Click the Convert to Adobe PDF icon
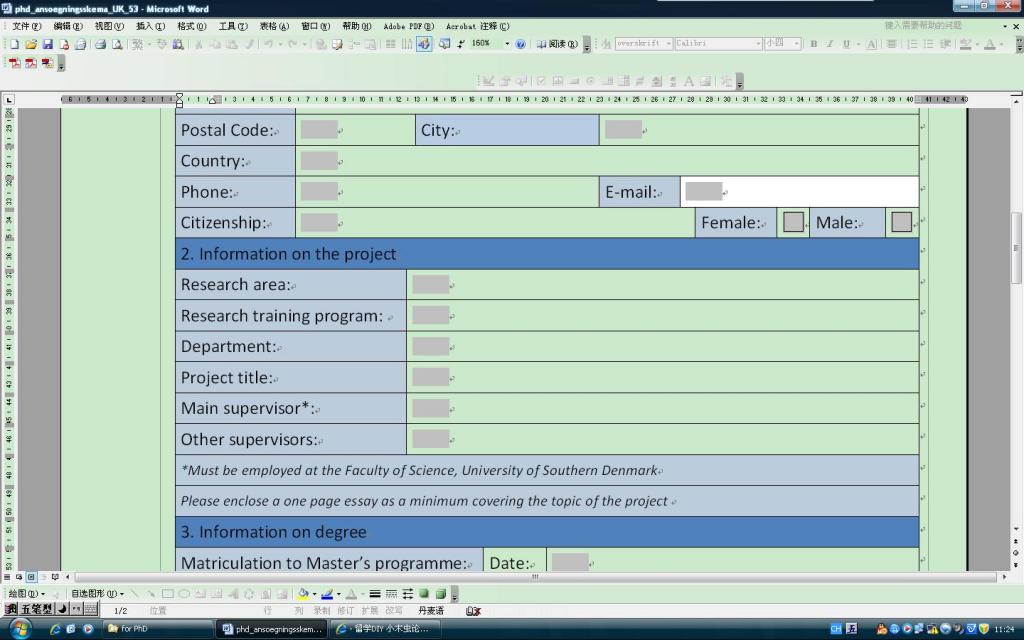Image resolution: width=1024 pixels, height=640 pixels. (14, 63)
